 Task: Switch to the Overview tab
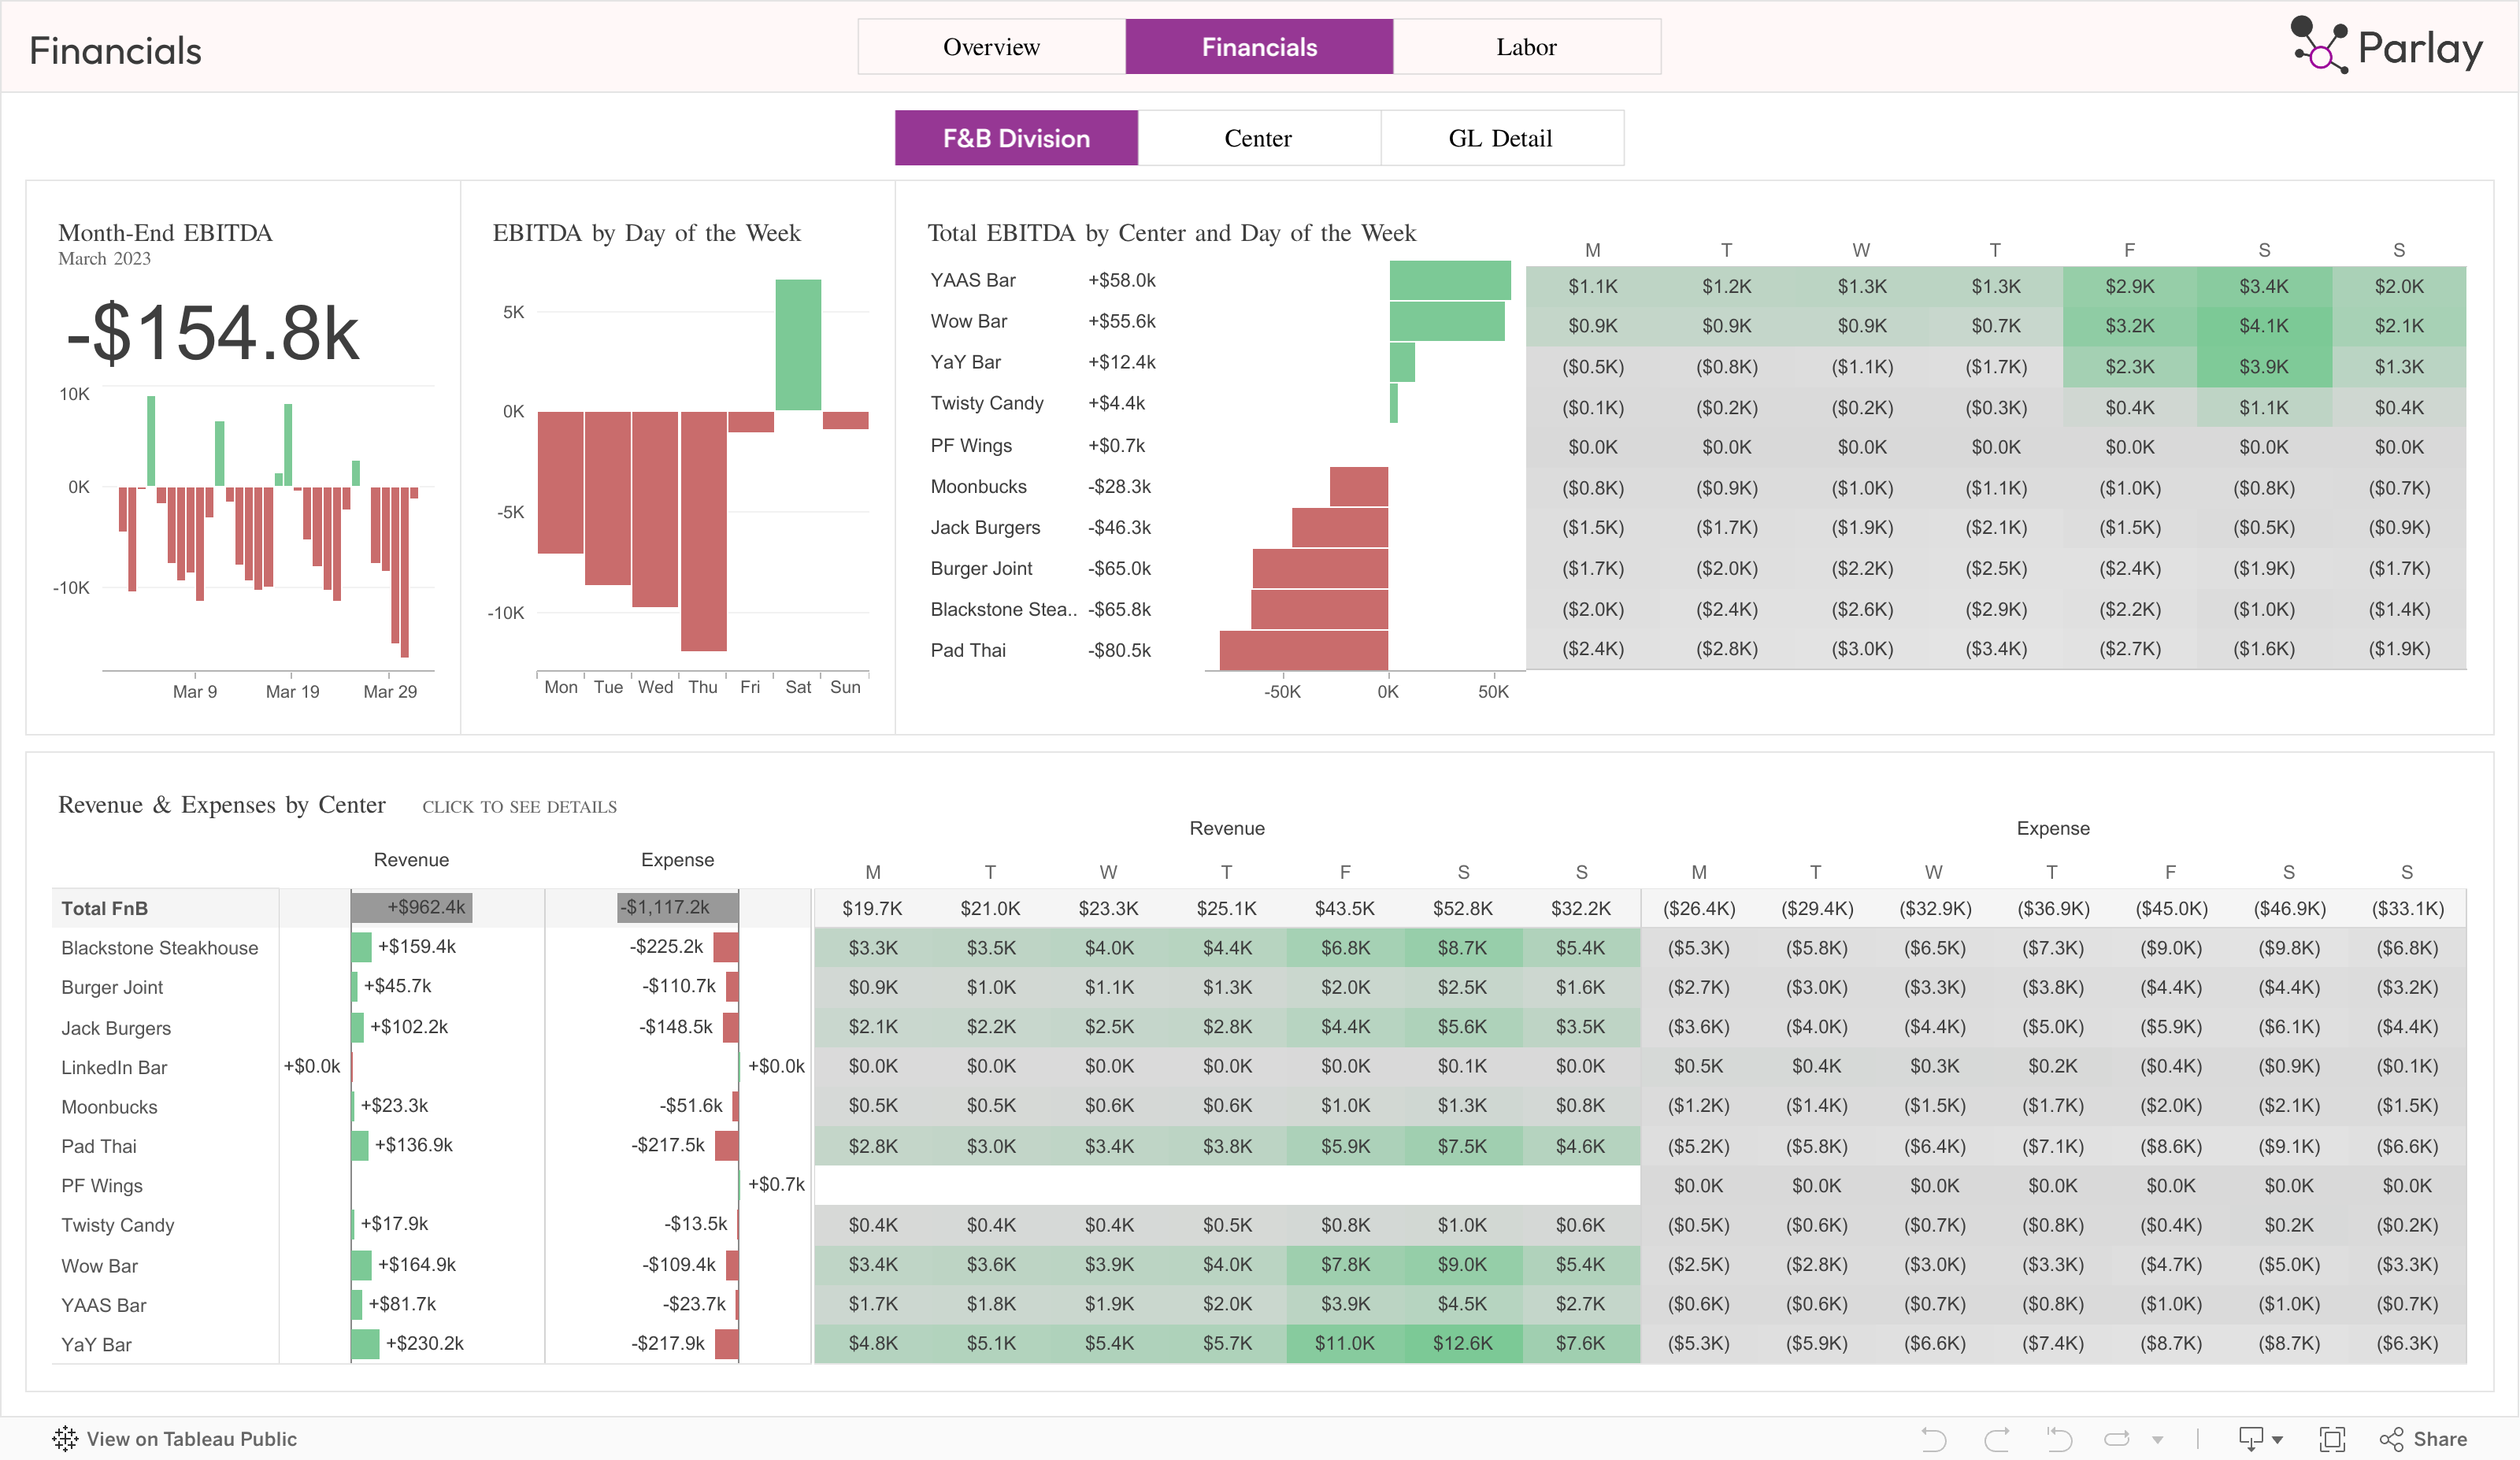click(x=991, y=47)
